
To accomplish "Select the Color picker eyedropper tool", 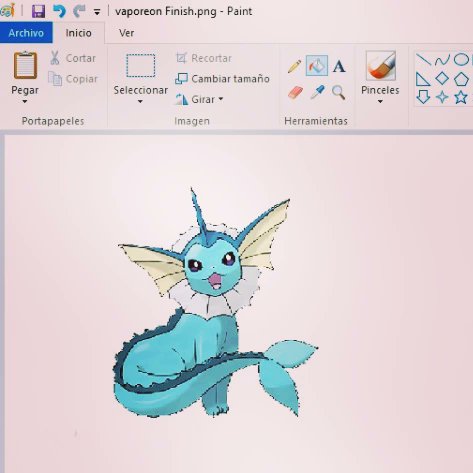I will pos(317,92).
